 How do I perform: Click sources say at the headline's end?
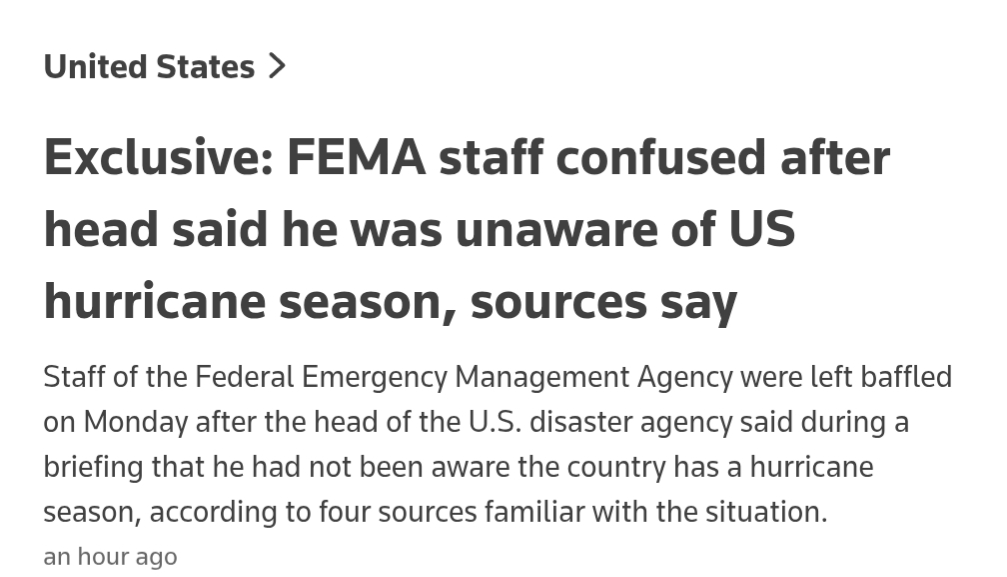[x=604, y=302]
